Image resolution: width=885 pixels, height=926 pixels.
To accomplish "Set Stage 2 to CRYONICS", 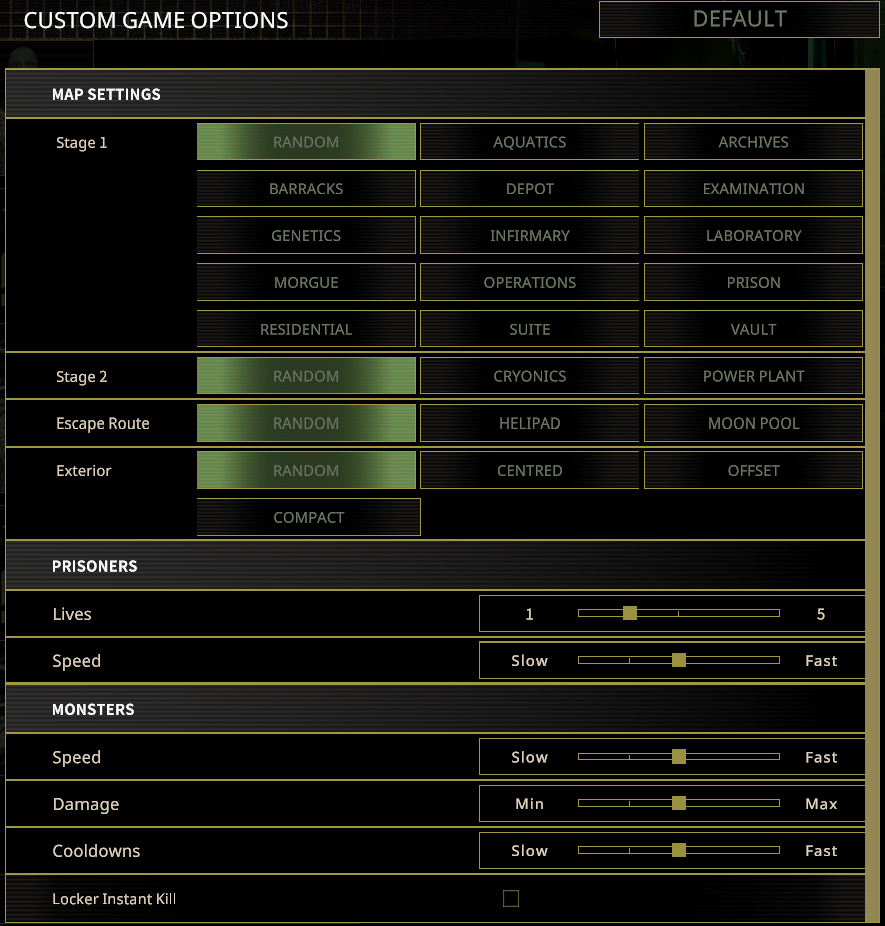I will coord(529,377).
